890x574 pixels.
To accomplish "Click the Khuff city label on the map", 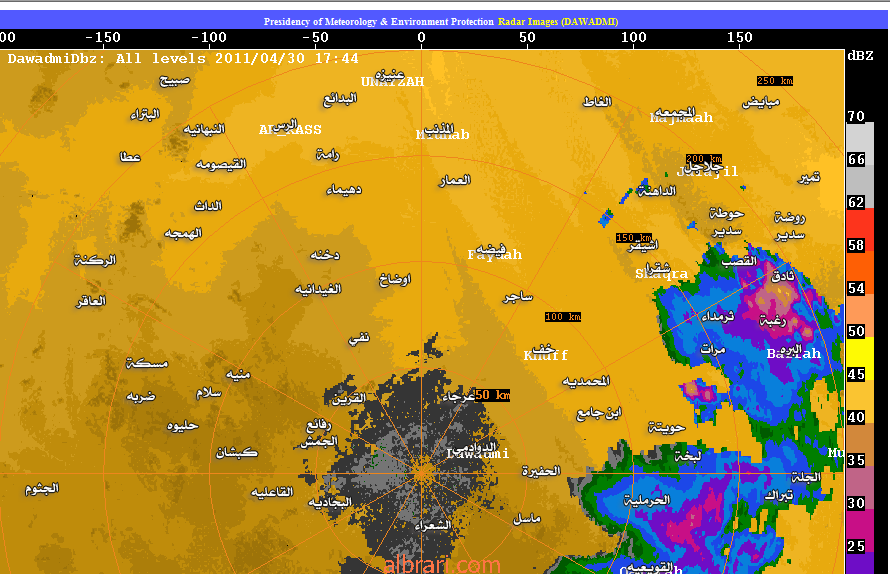I will (x=545, y=355).
